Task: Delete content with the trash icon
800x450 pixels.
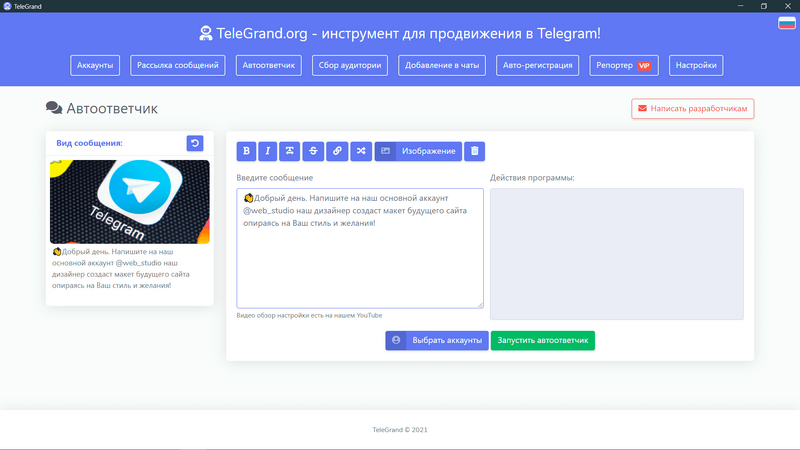Action: (x=474, y=151)
